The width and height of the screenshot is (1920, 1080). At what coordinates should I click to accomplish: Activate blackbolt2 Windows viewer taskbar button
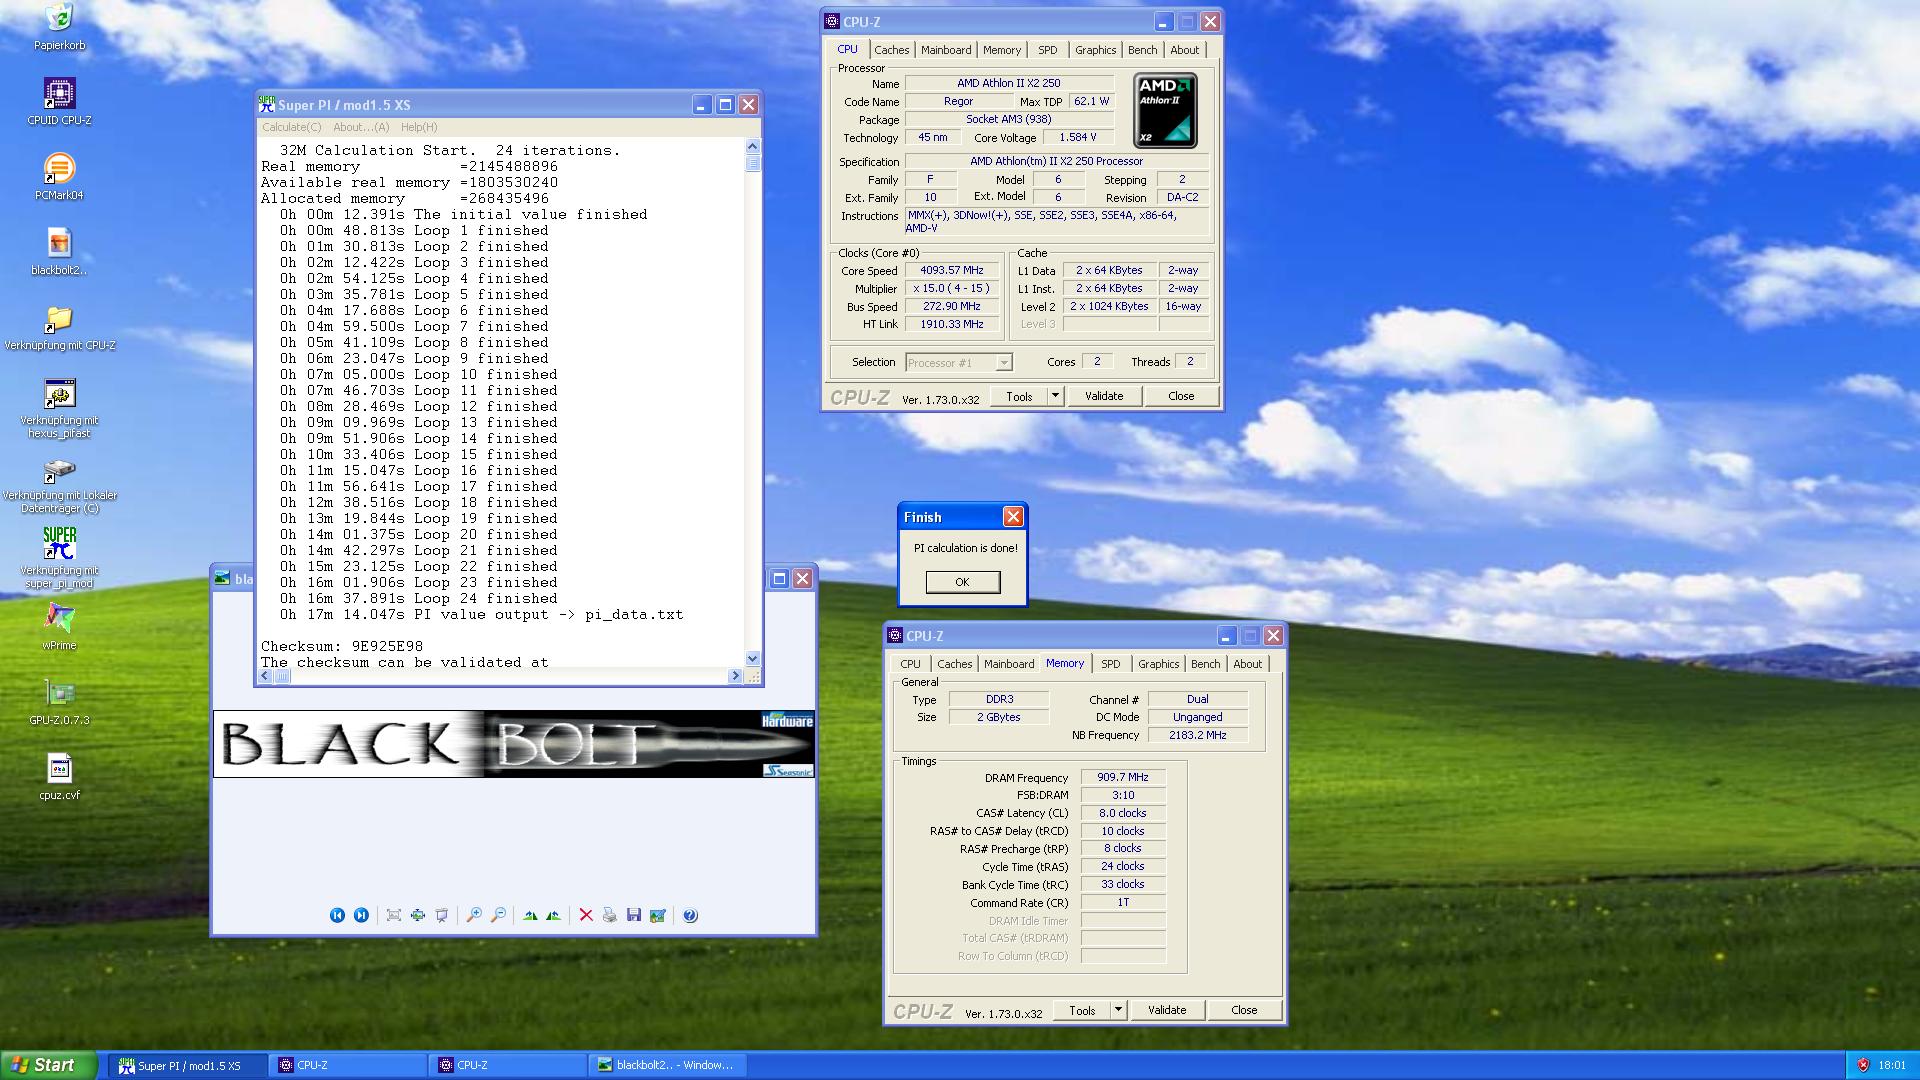[x=668, y=1065]
